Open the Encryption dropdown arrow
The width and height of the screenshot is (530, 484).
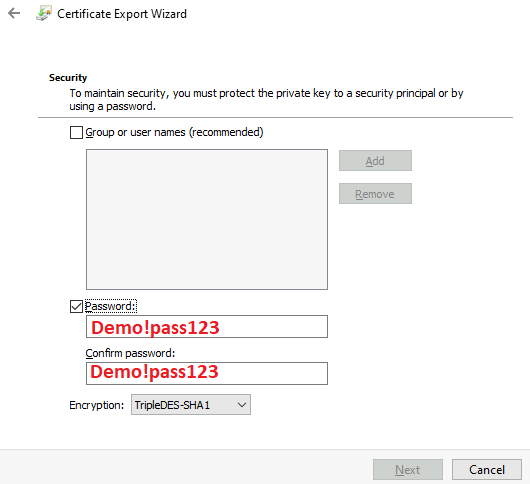tap(241, 405)
